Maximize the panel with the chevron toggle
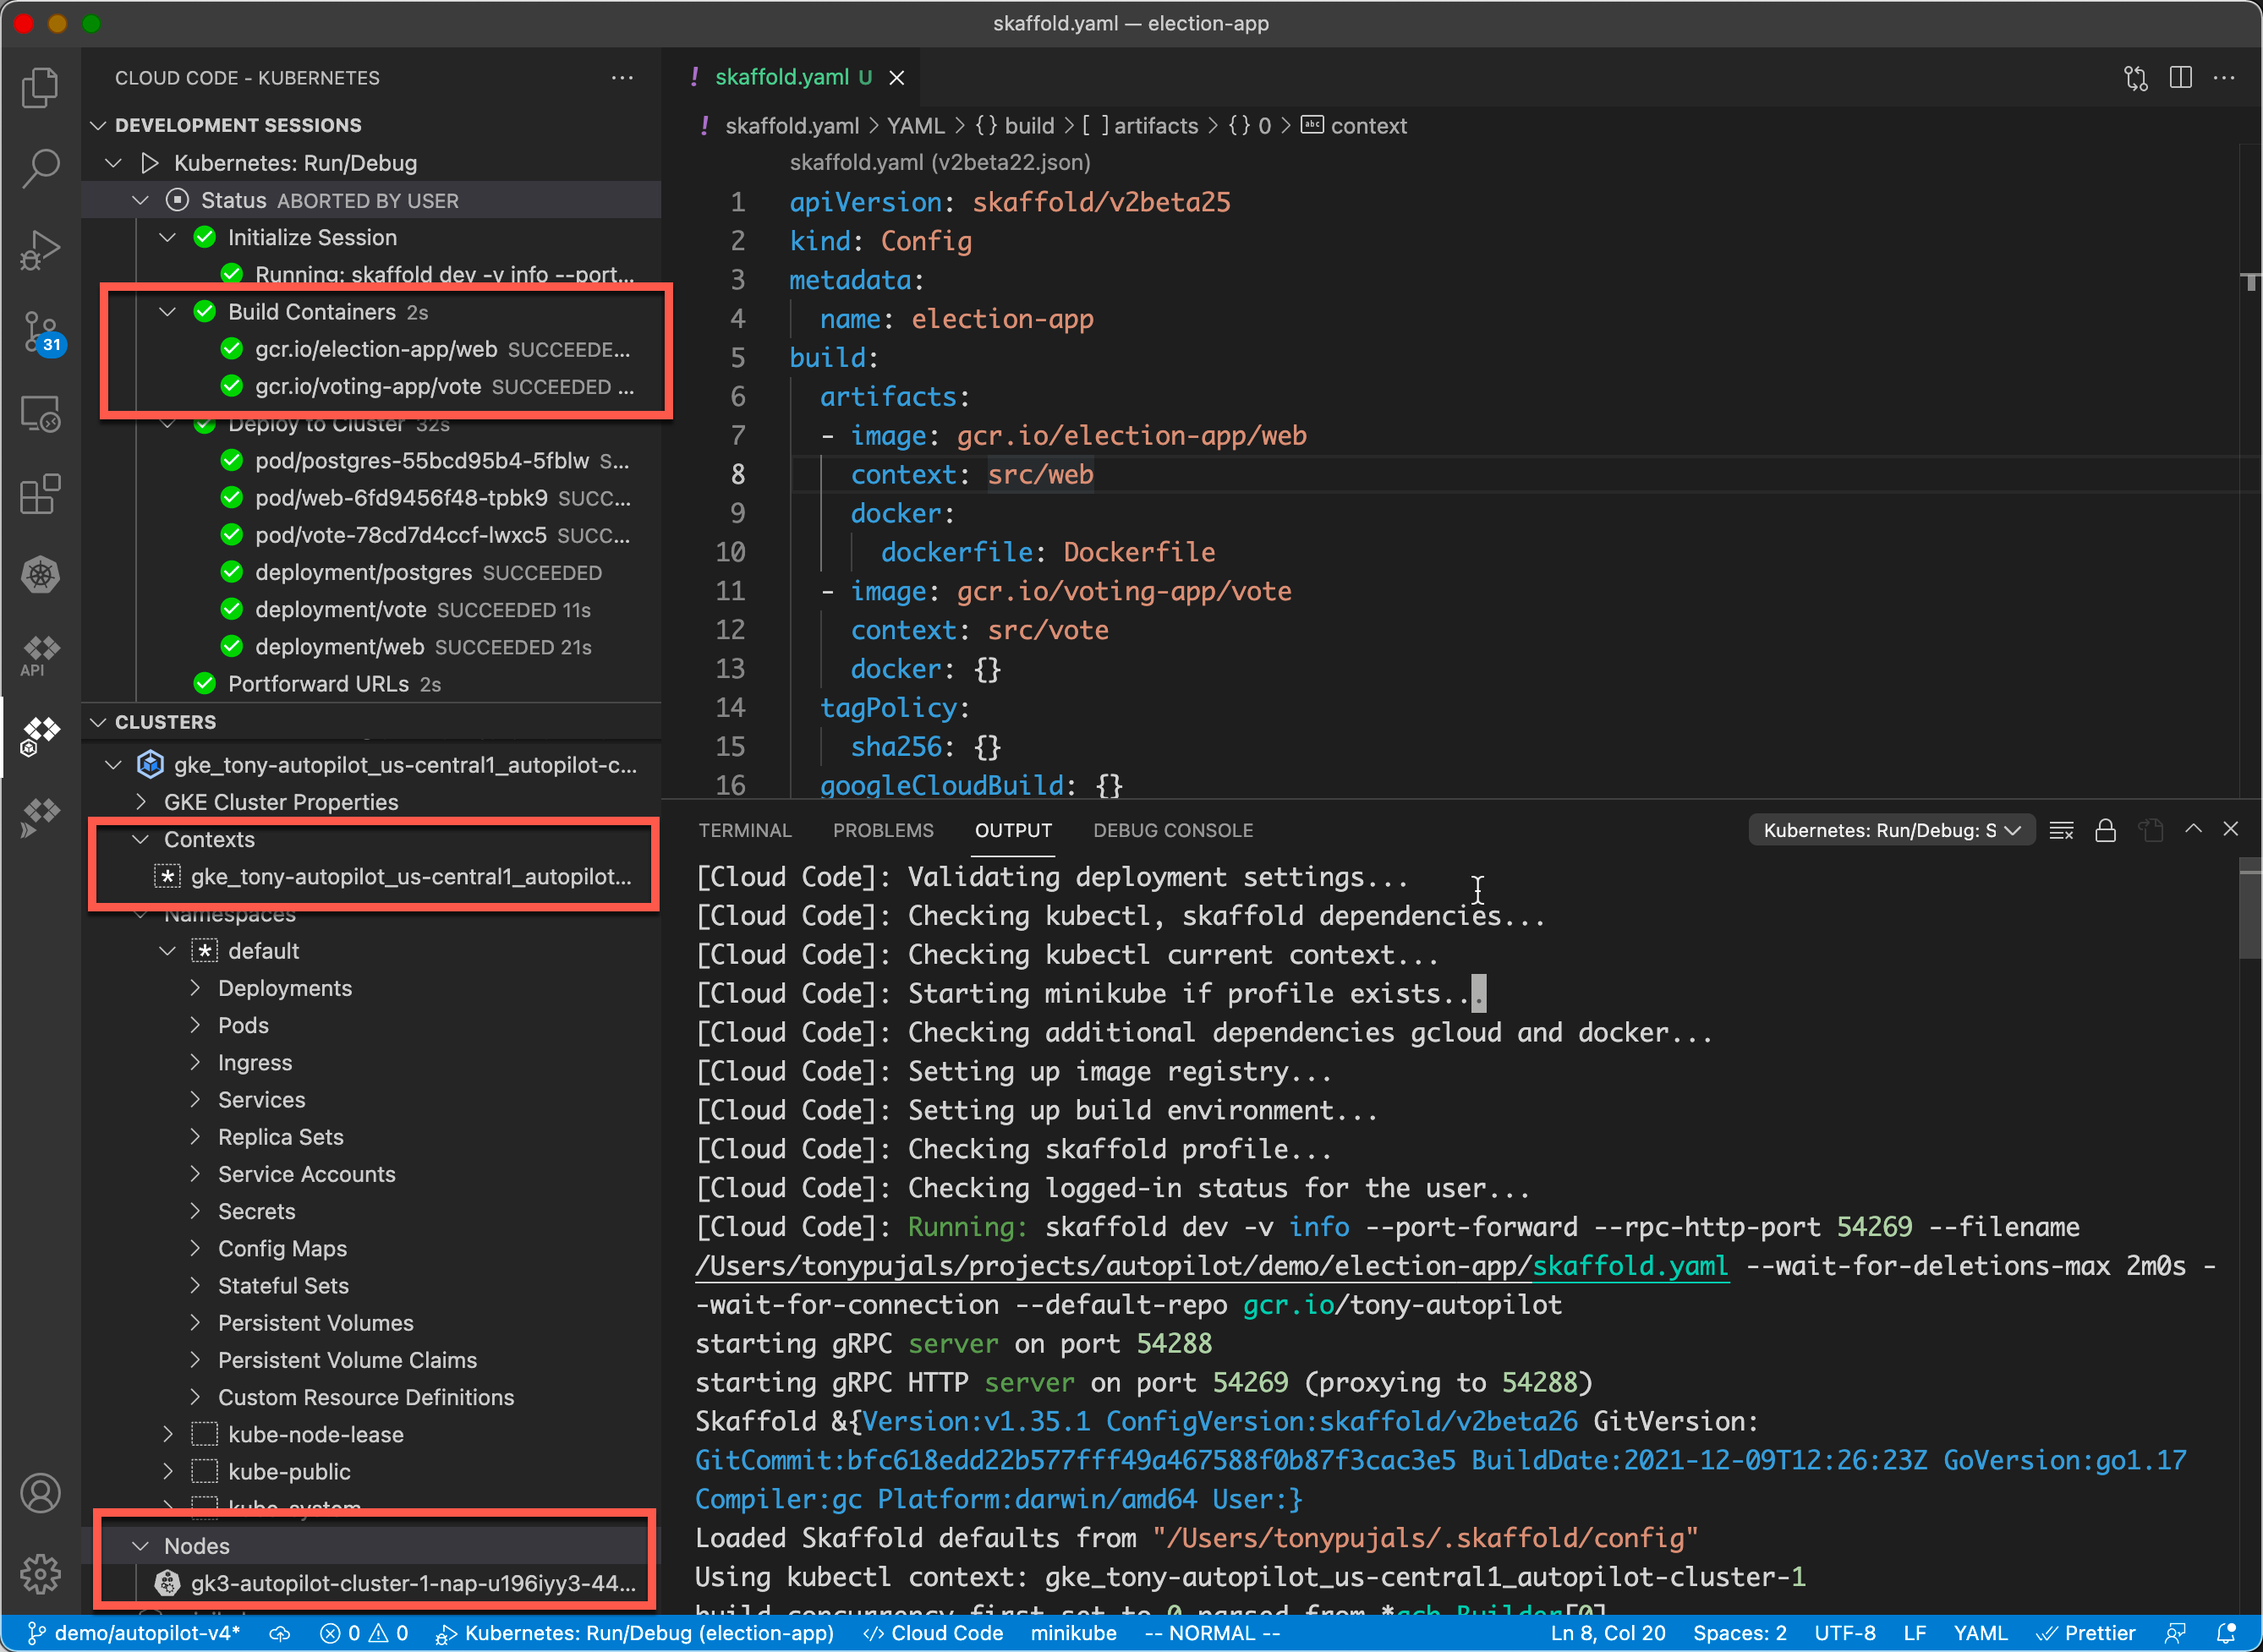 tap(2194, 829)
